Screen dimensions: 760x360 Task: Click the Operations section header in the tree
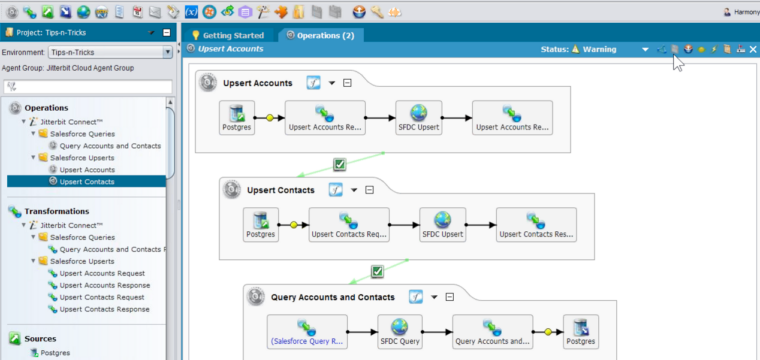[x=47, y=108]
